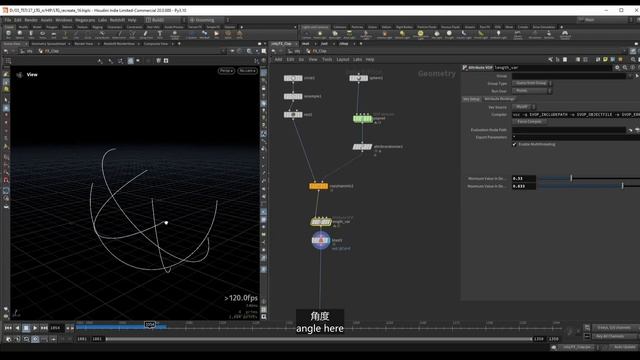Jump to the last frame
640x360 pixels.
[x=44, y=328]
